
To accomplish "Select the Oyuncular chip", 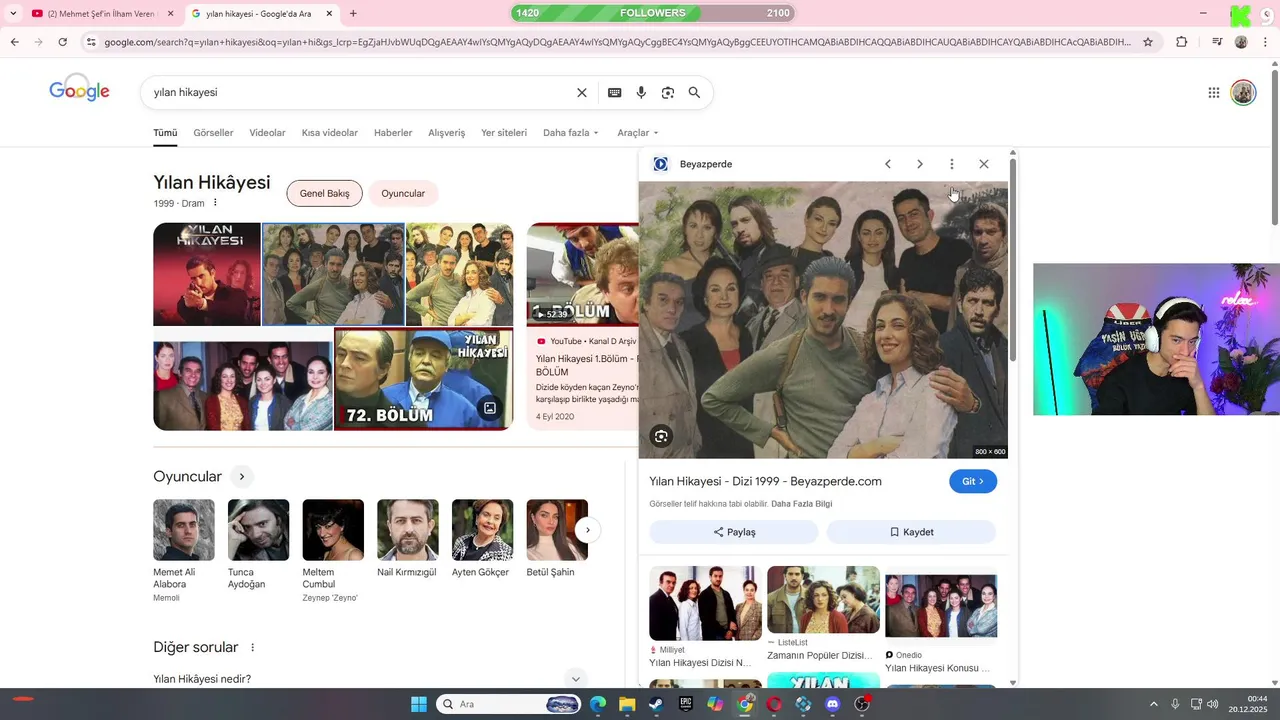I will (403, 193).
